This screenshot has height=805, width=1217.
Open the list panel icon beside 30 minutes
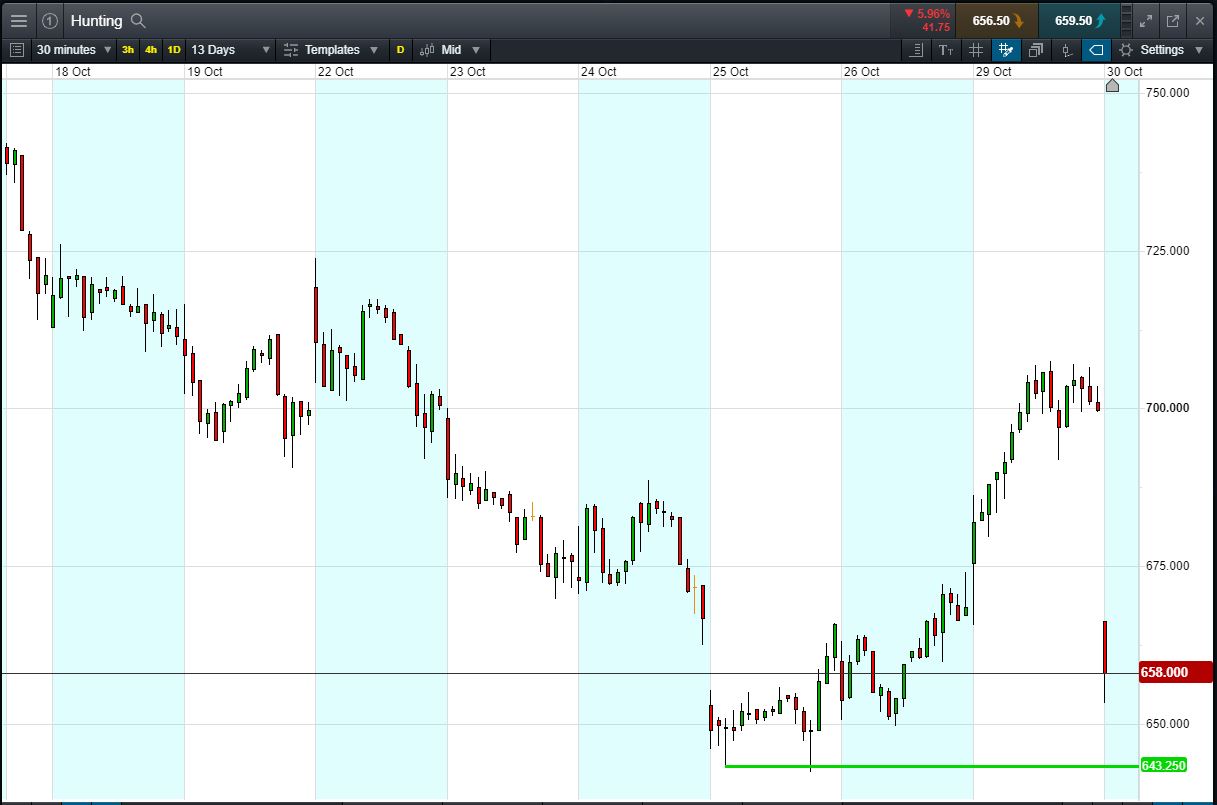16,50
